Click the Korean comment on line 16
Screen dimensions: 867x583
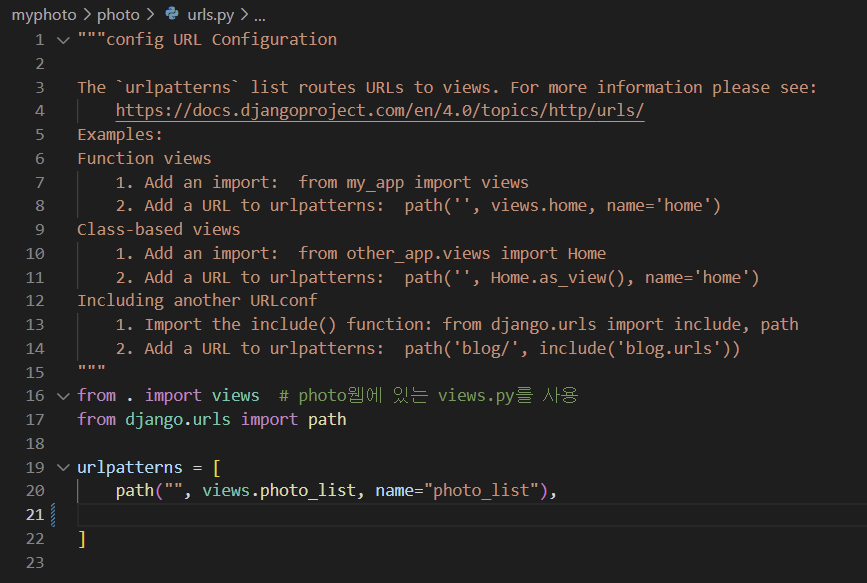coord(429,395)
